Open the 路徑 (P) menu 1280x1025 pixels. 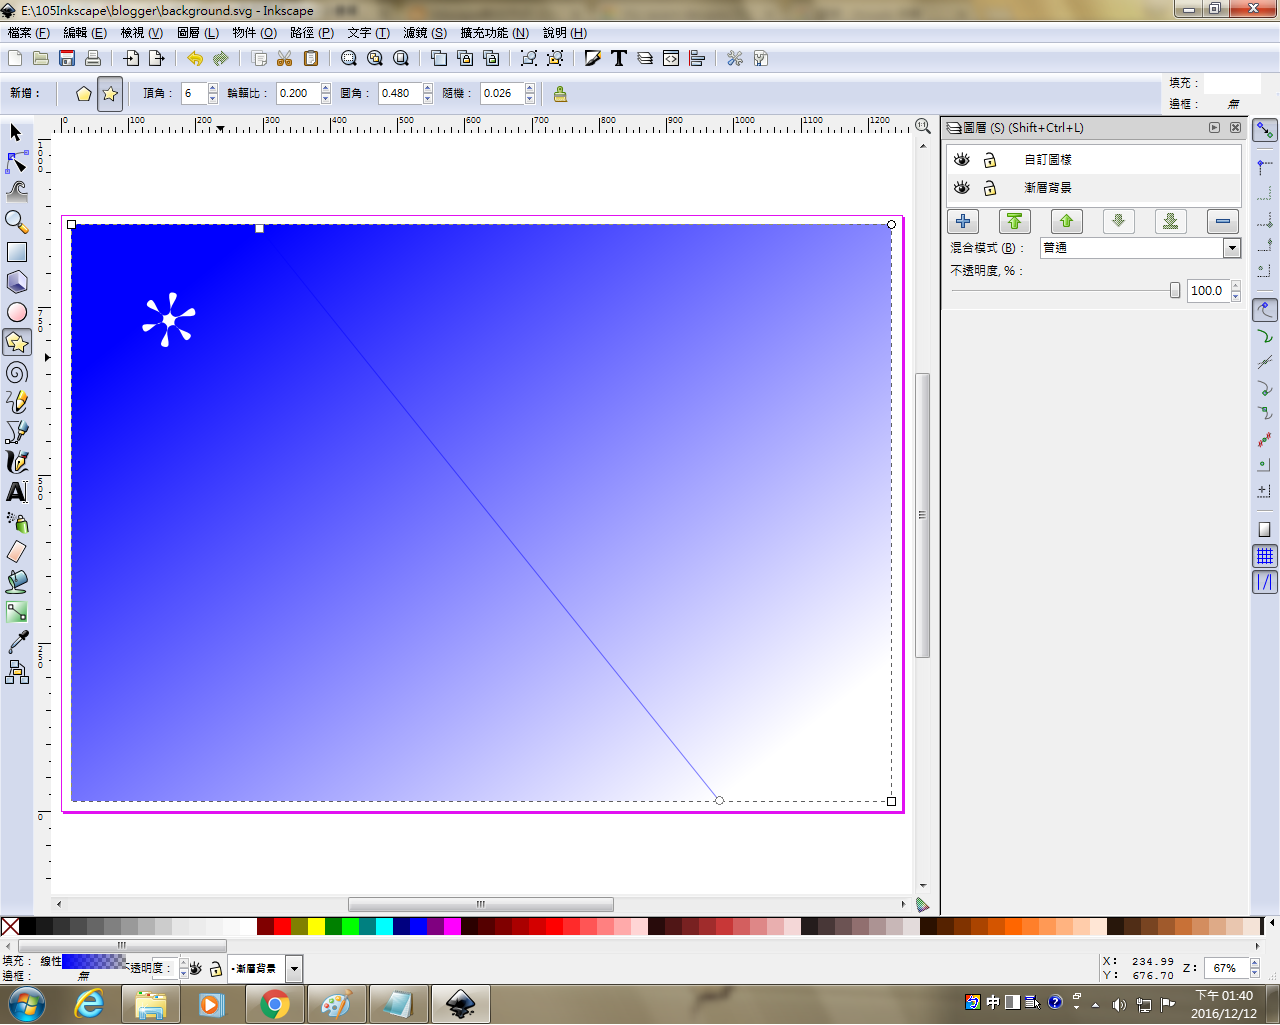pos(312,33)
